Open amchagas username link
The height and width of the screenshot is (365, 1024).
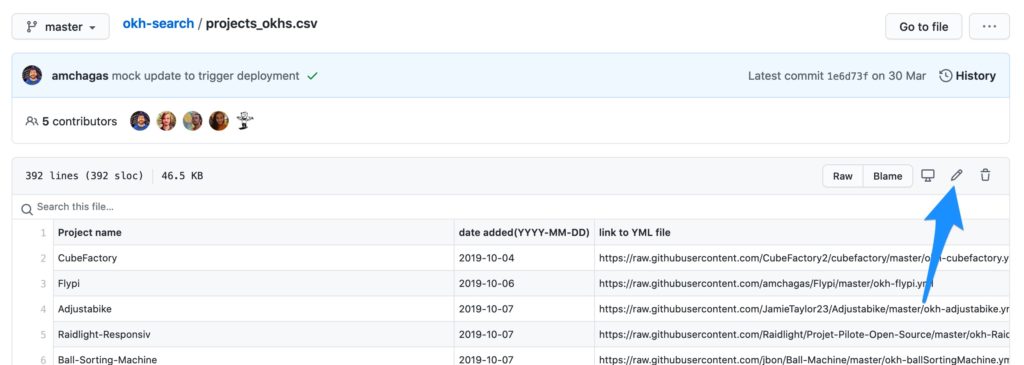80,76
